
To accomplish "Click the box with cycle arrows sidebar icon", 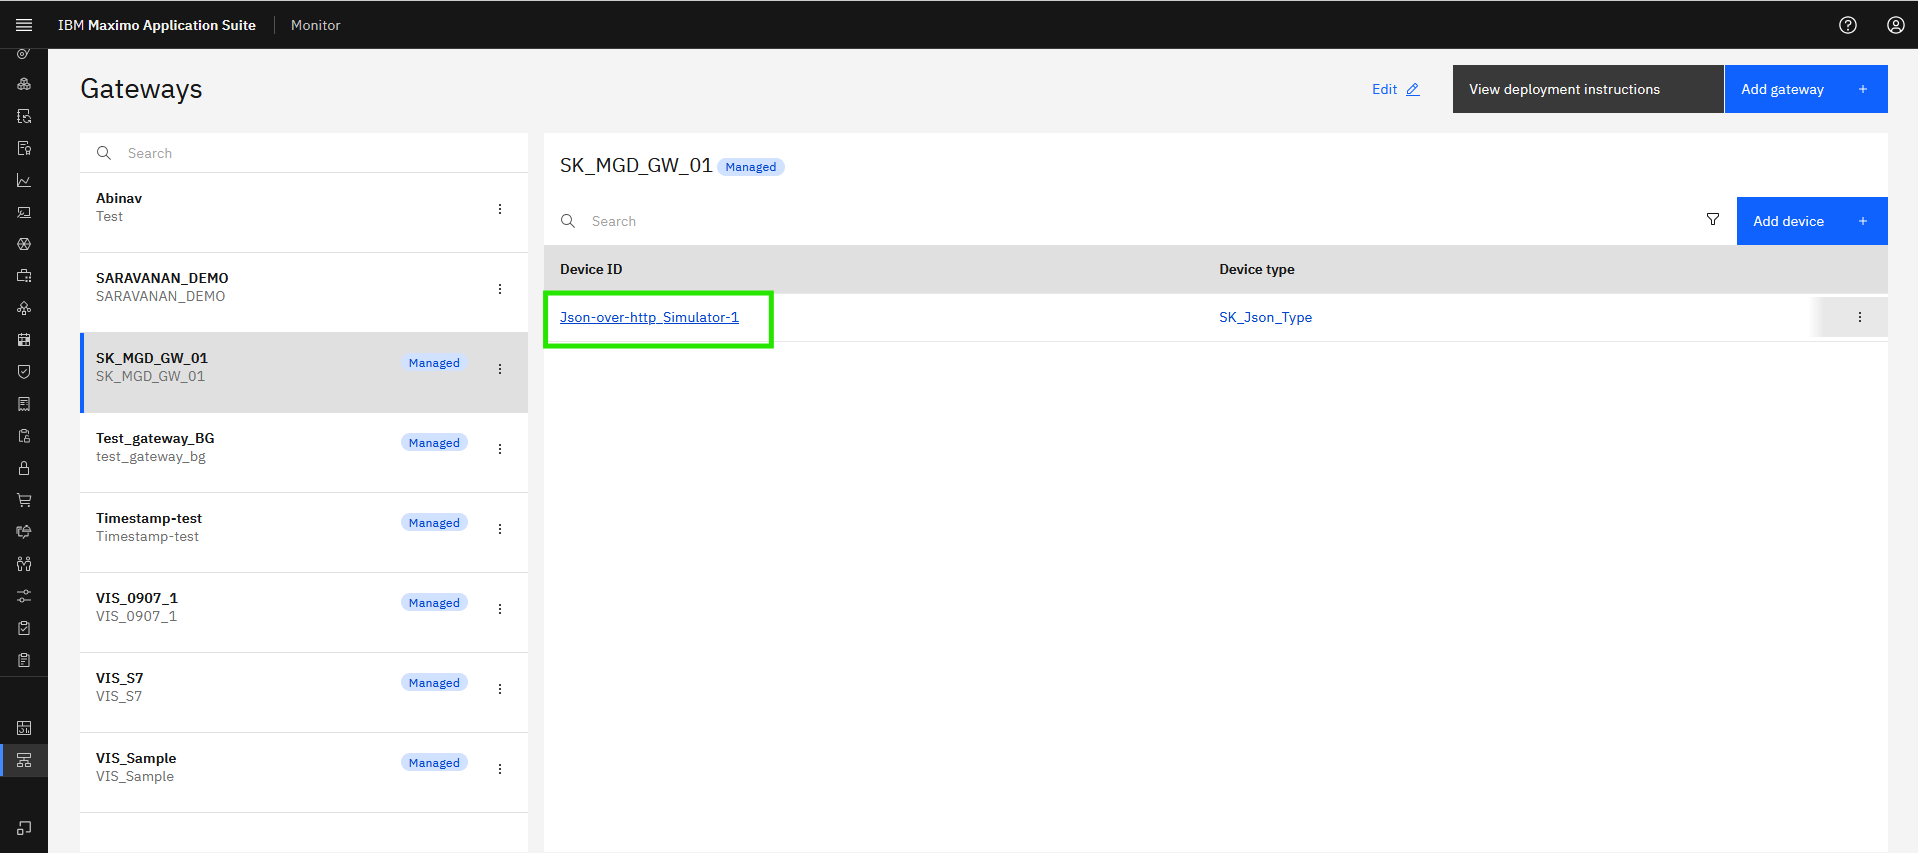I will 24,532.
